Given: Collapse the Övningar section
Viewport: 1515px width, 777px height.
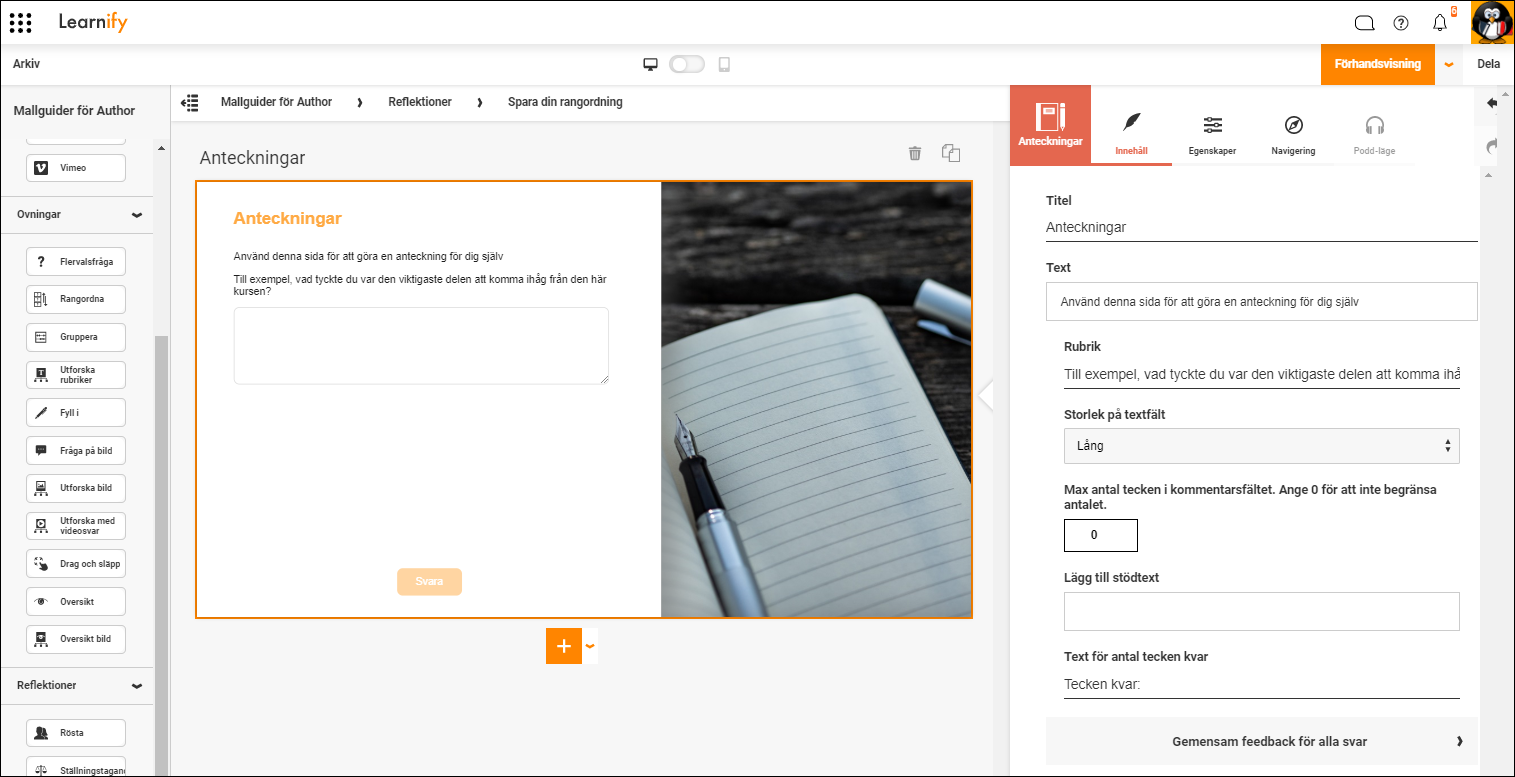Looking at the screenshot, I should pos(137,215).
